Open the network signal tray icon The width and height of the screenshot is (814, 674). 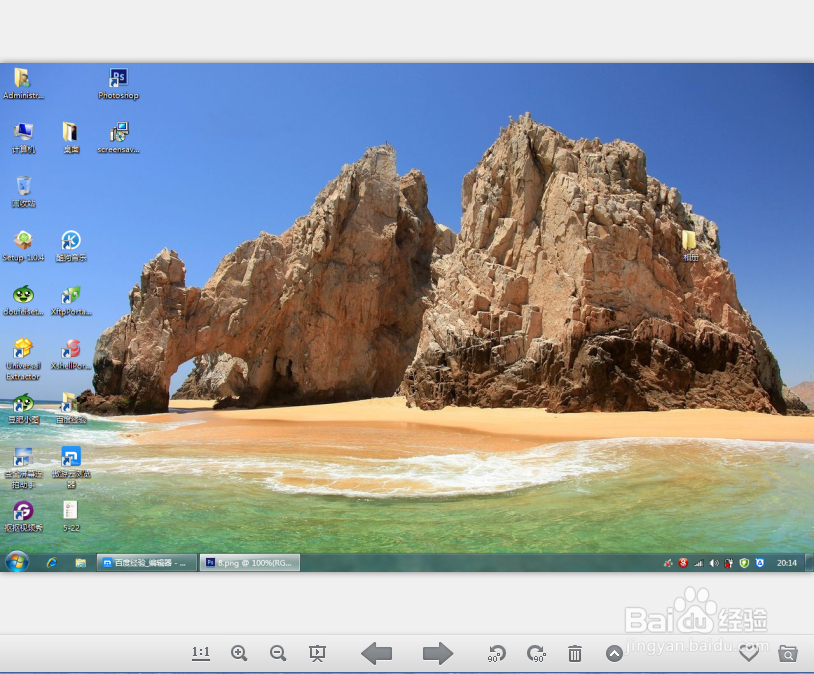point(699,563)
